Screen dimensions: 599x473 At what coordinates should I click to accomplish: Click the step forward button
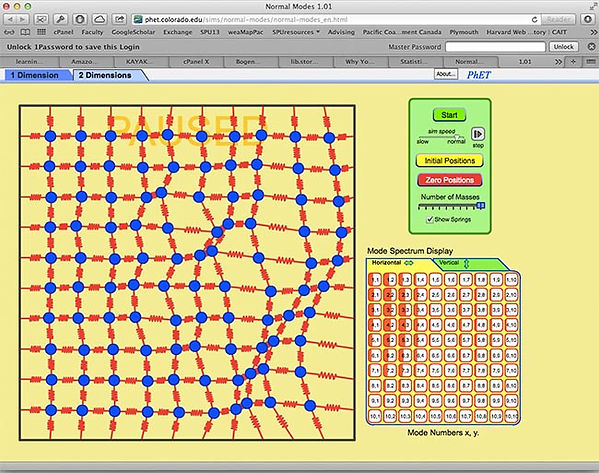478,134
